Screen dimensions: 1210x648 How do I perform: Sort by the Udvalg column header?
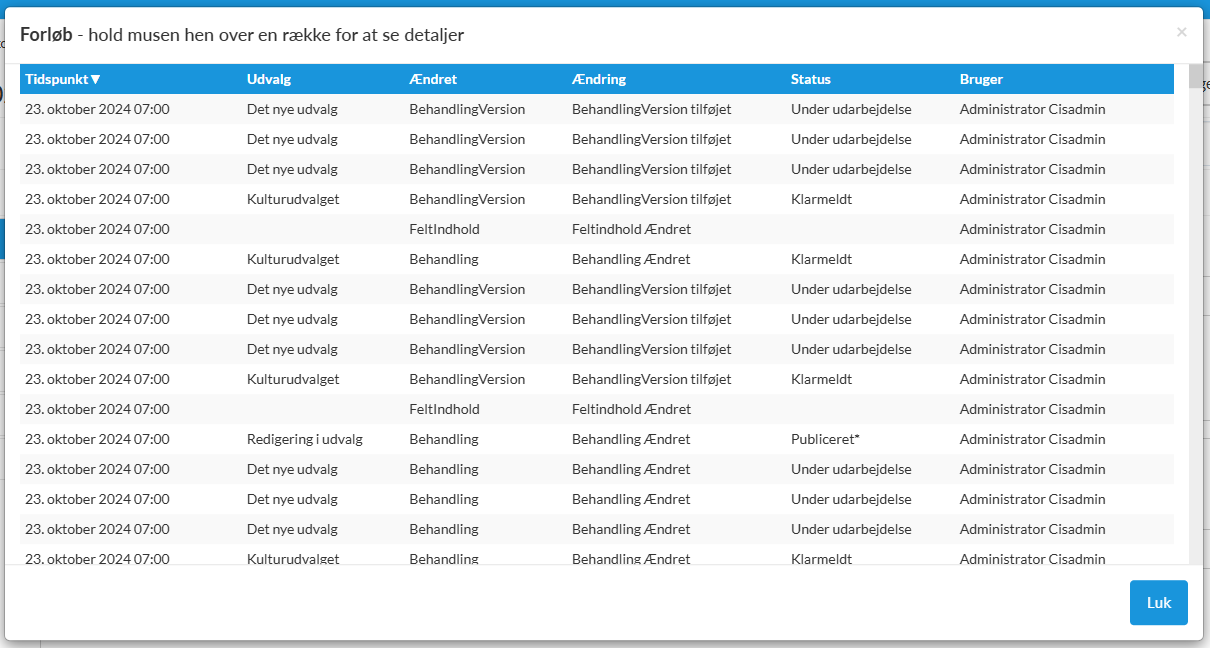coord(269,80)
